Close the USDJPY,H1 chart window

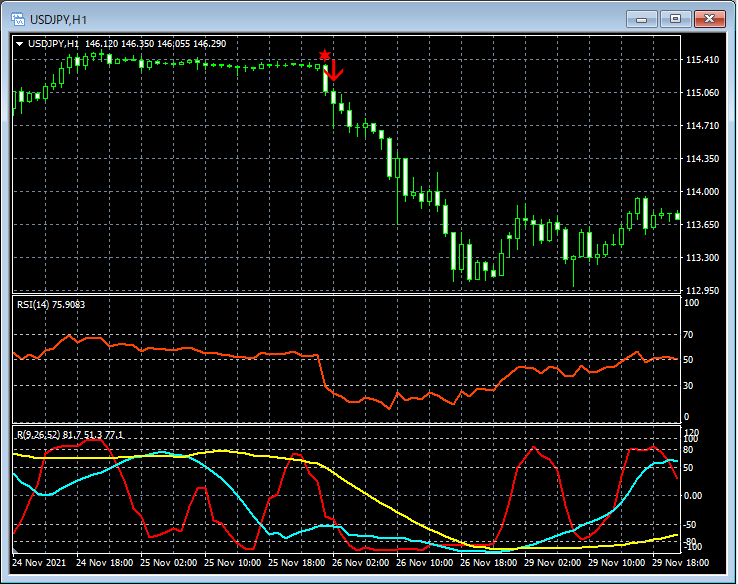click(x=709, y=18)
